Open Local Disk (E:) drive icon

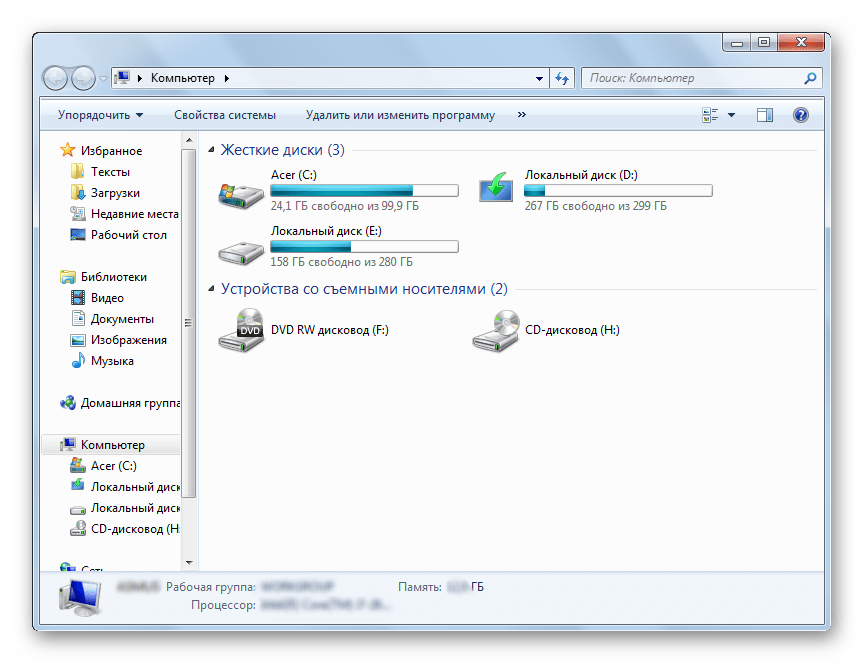(x=241, y=253)
